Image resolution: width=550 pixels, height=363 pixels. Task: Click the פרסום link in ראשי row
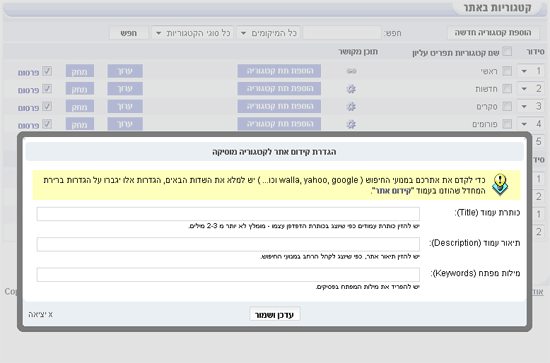coord(28,73)
